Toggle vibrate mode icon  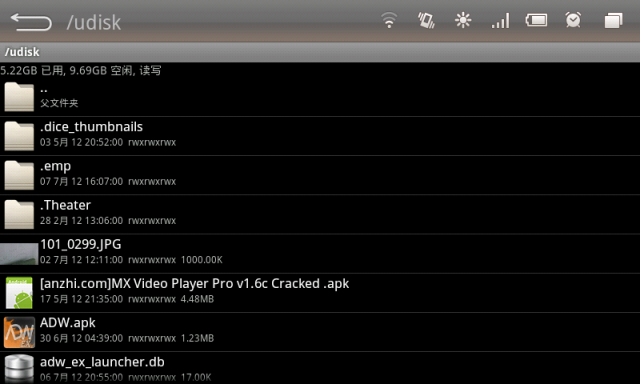[x=426, y=20]
